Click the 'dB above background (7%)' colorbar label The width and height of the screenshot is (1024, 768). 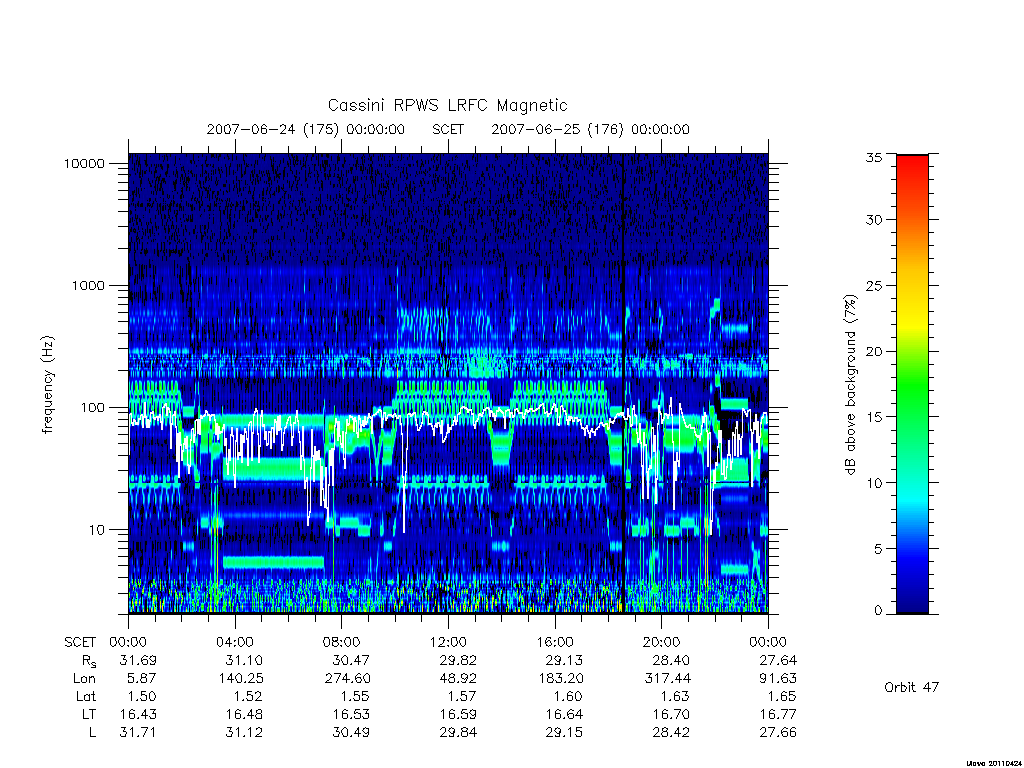(850, 385)
